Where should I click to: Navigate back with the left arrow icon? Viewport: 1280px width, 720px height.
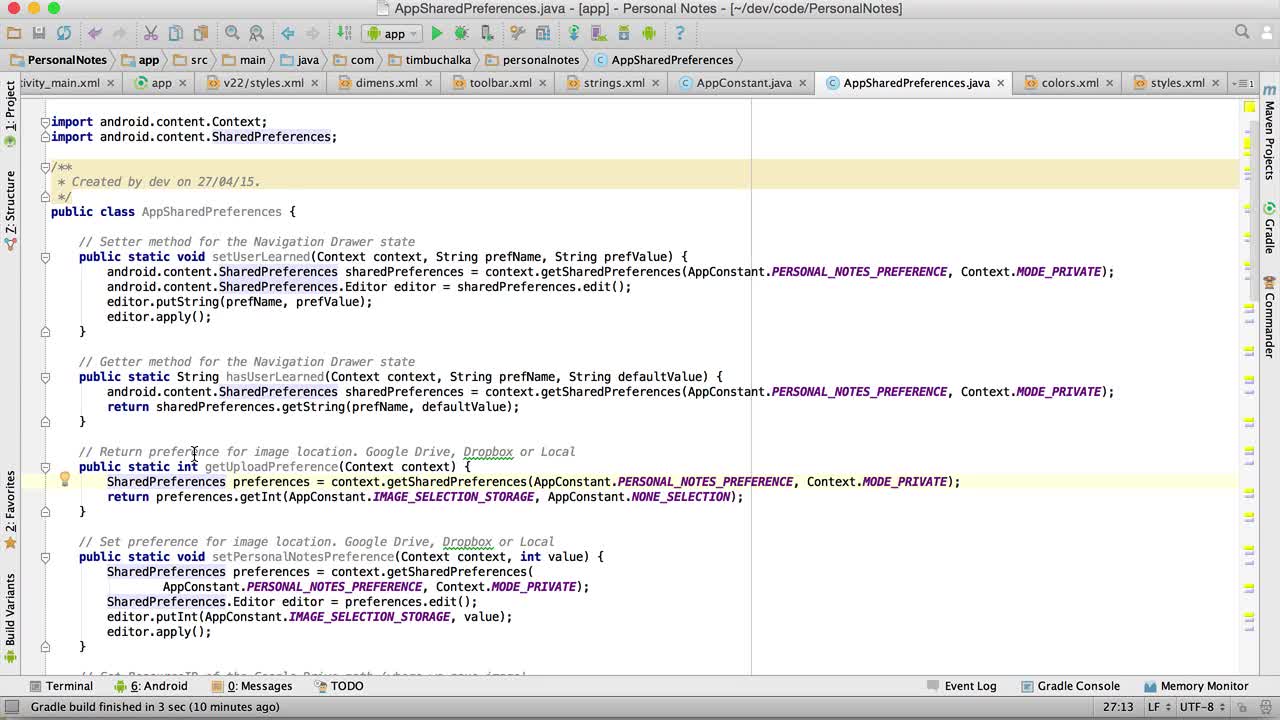tap(288, 34)
